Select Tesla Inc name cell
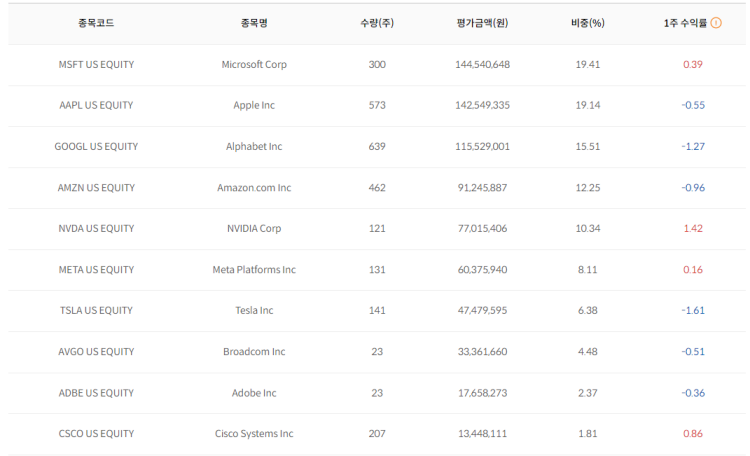750x456 pixels. tap(254, 311)
